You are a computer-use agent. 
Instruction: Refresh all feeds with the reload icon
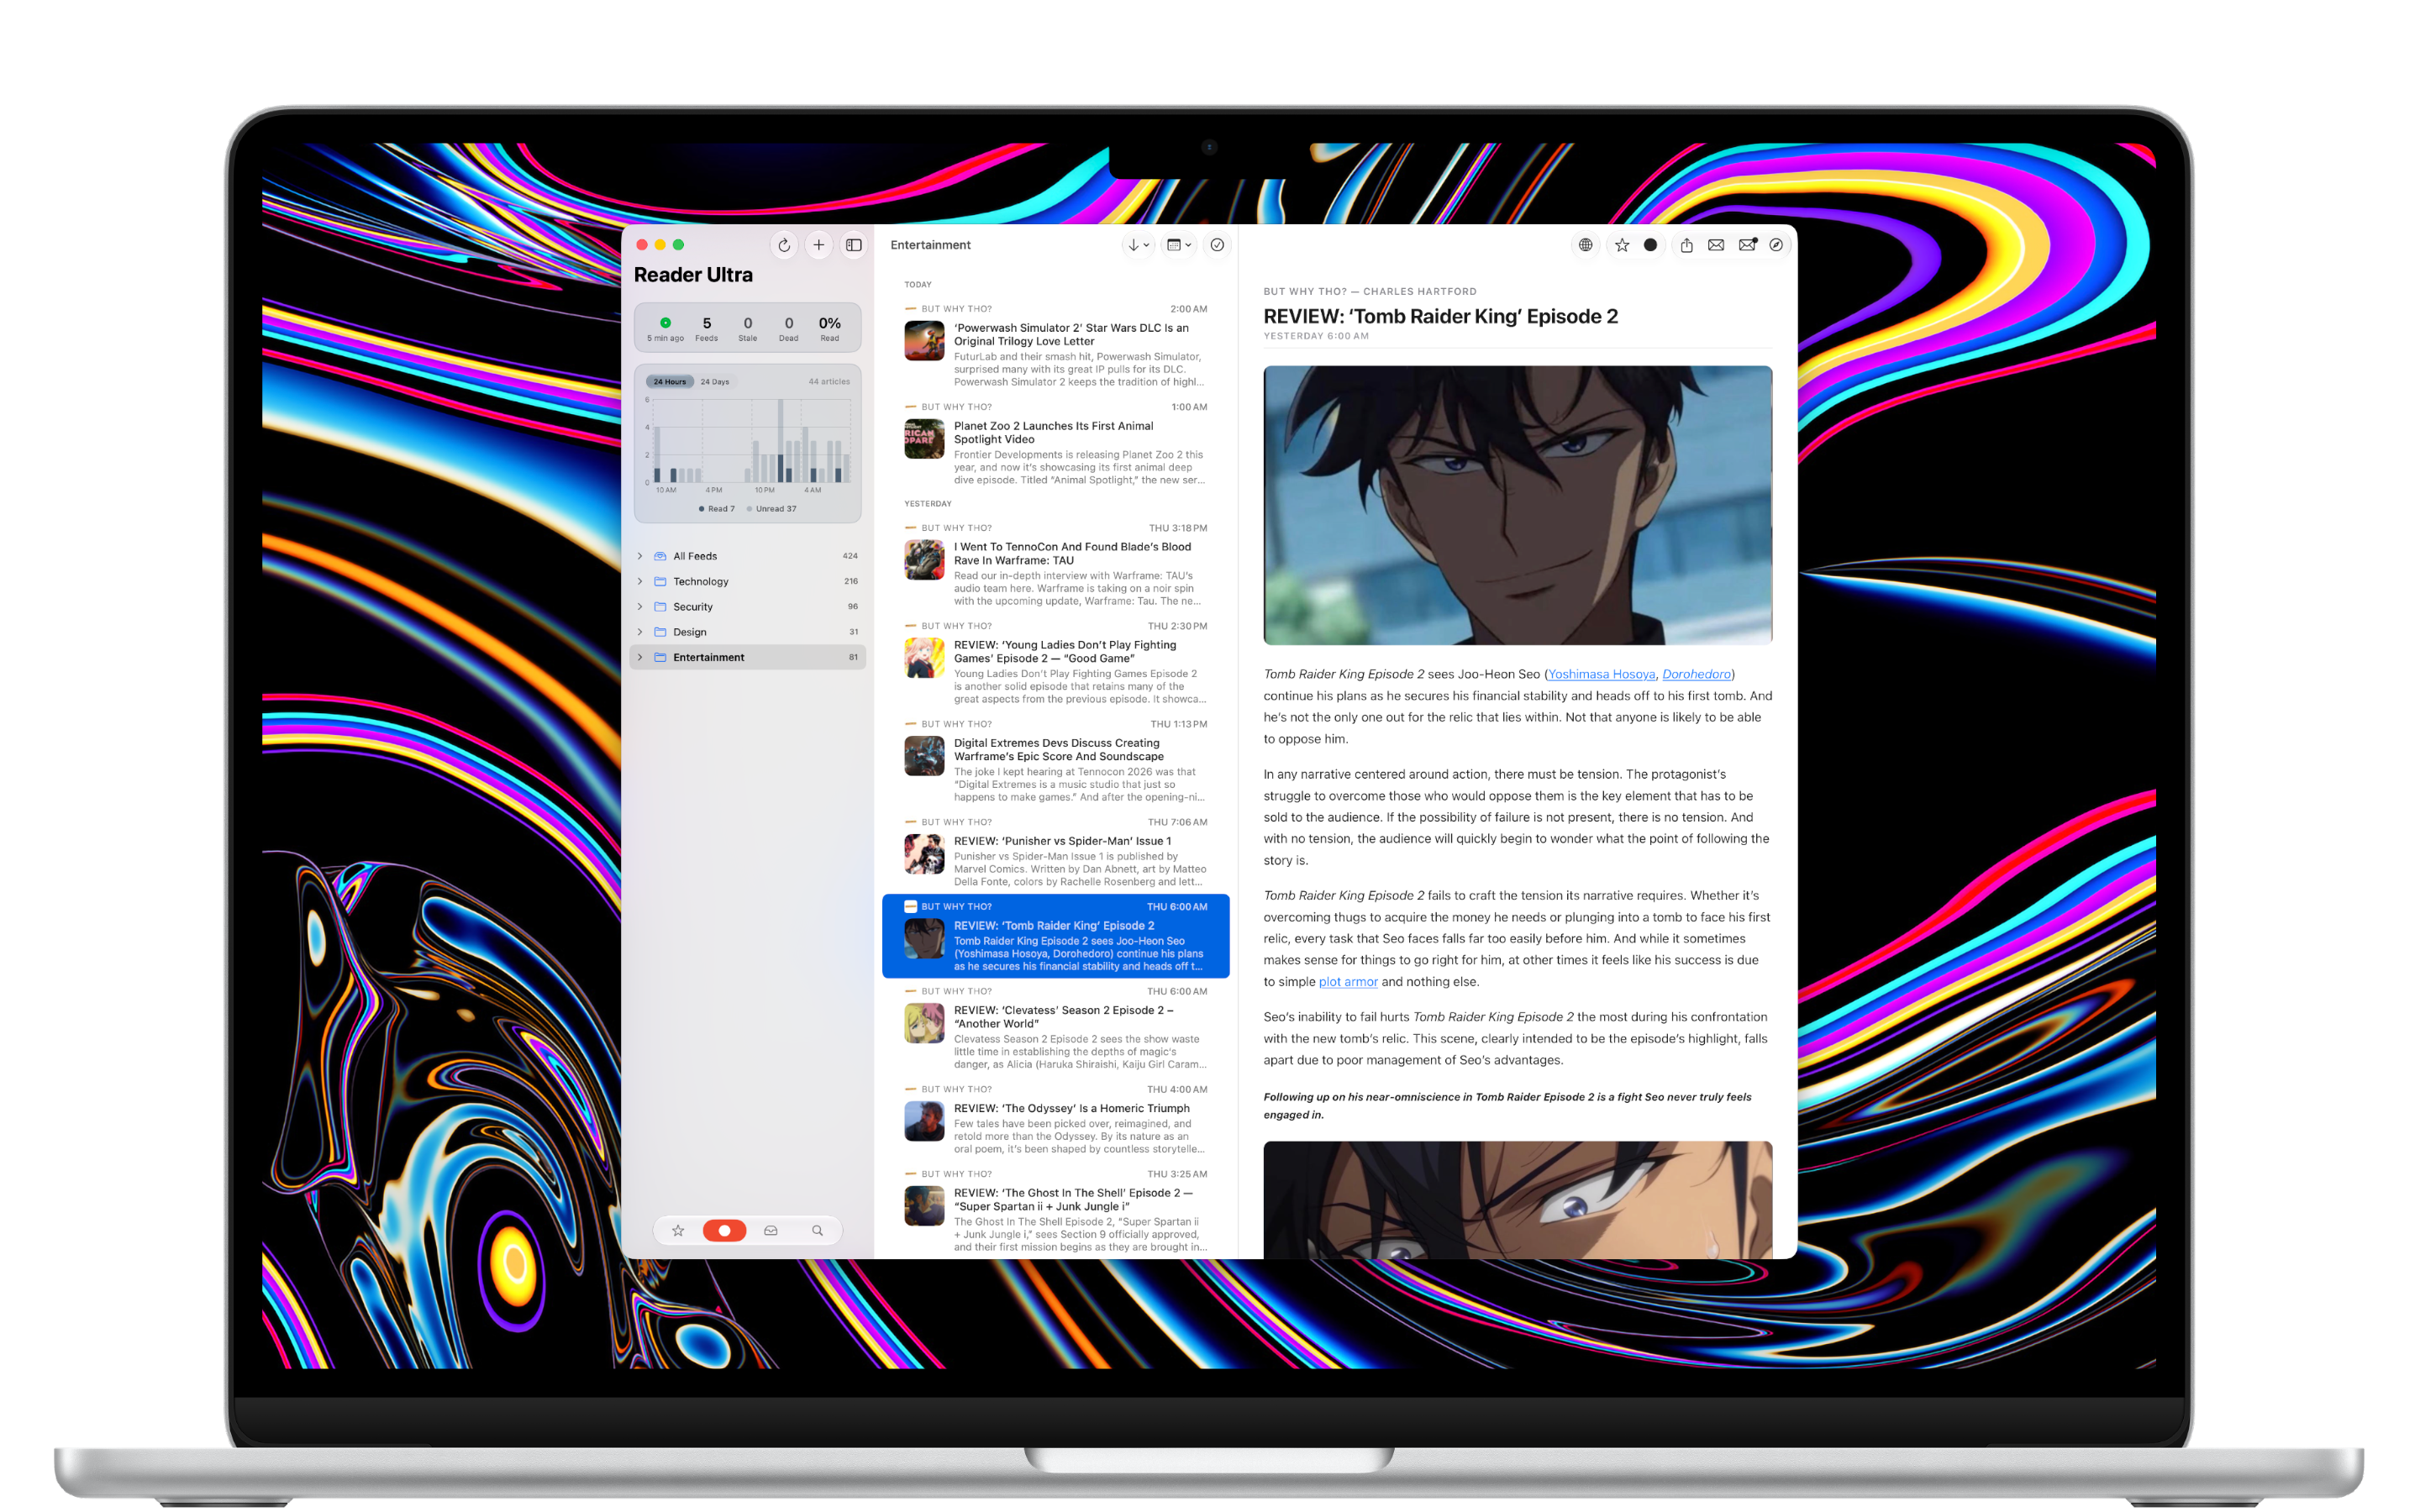[x=784, y=245]
